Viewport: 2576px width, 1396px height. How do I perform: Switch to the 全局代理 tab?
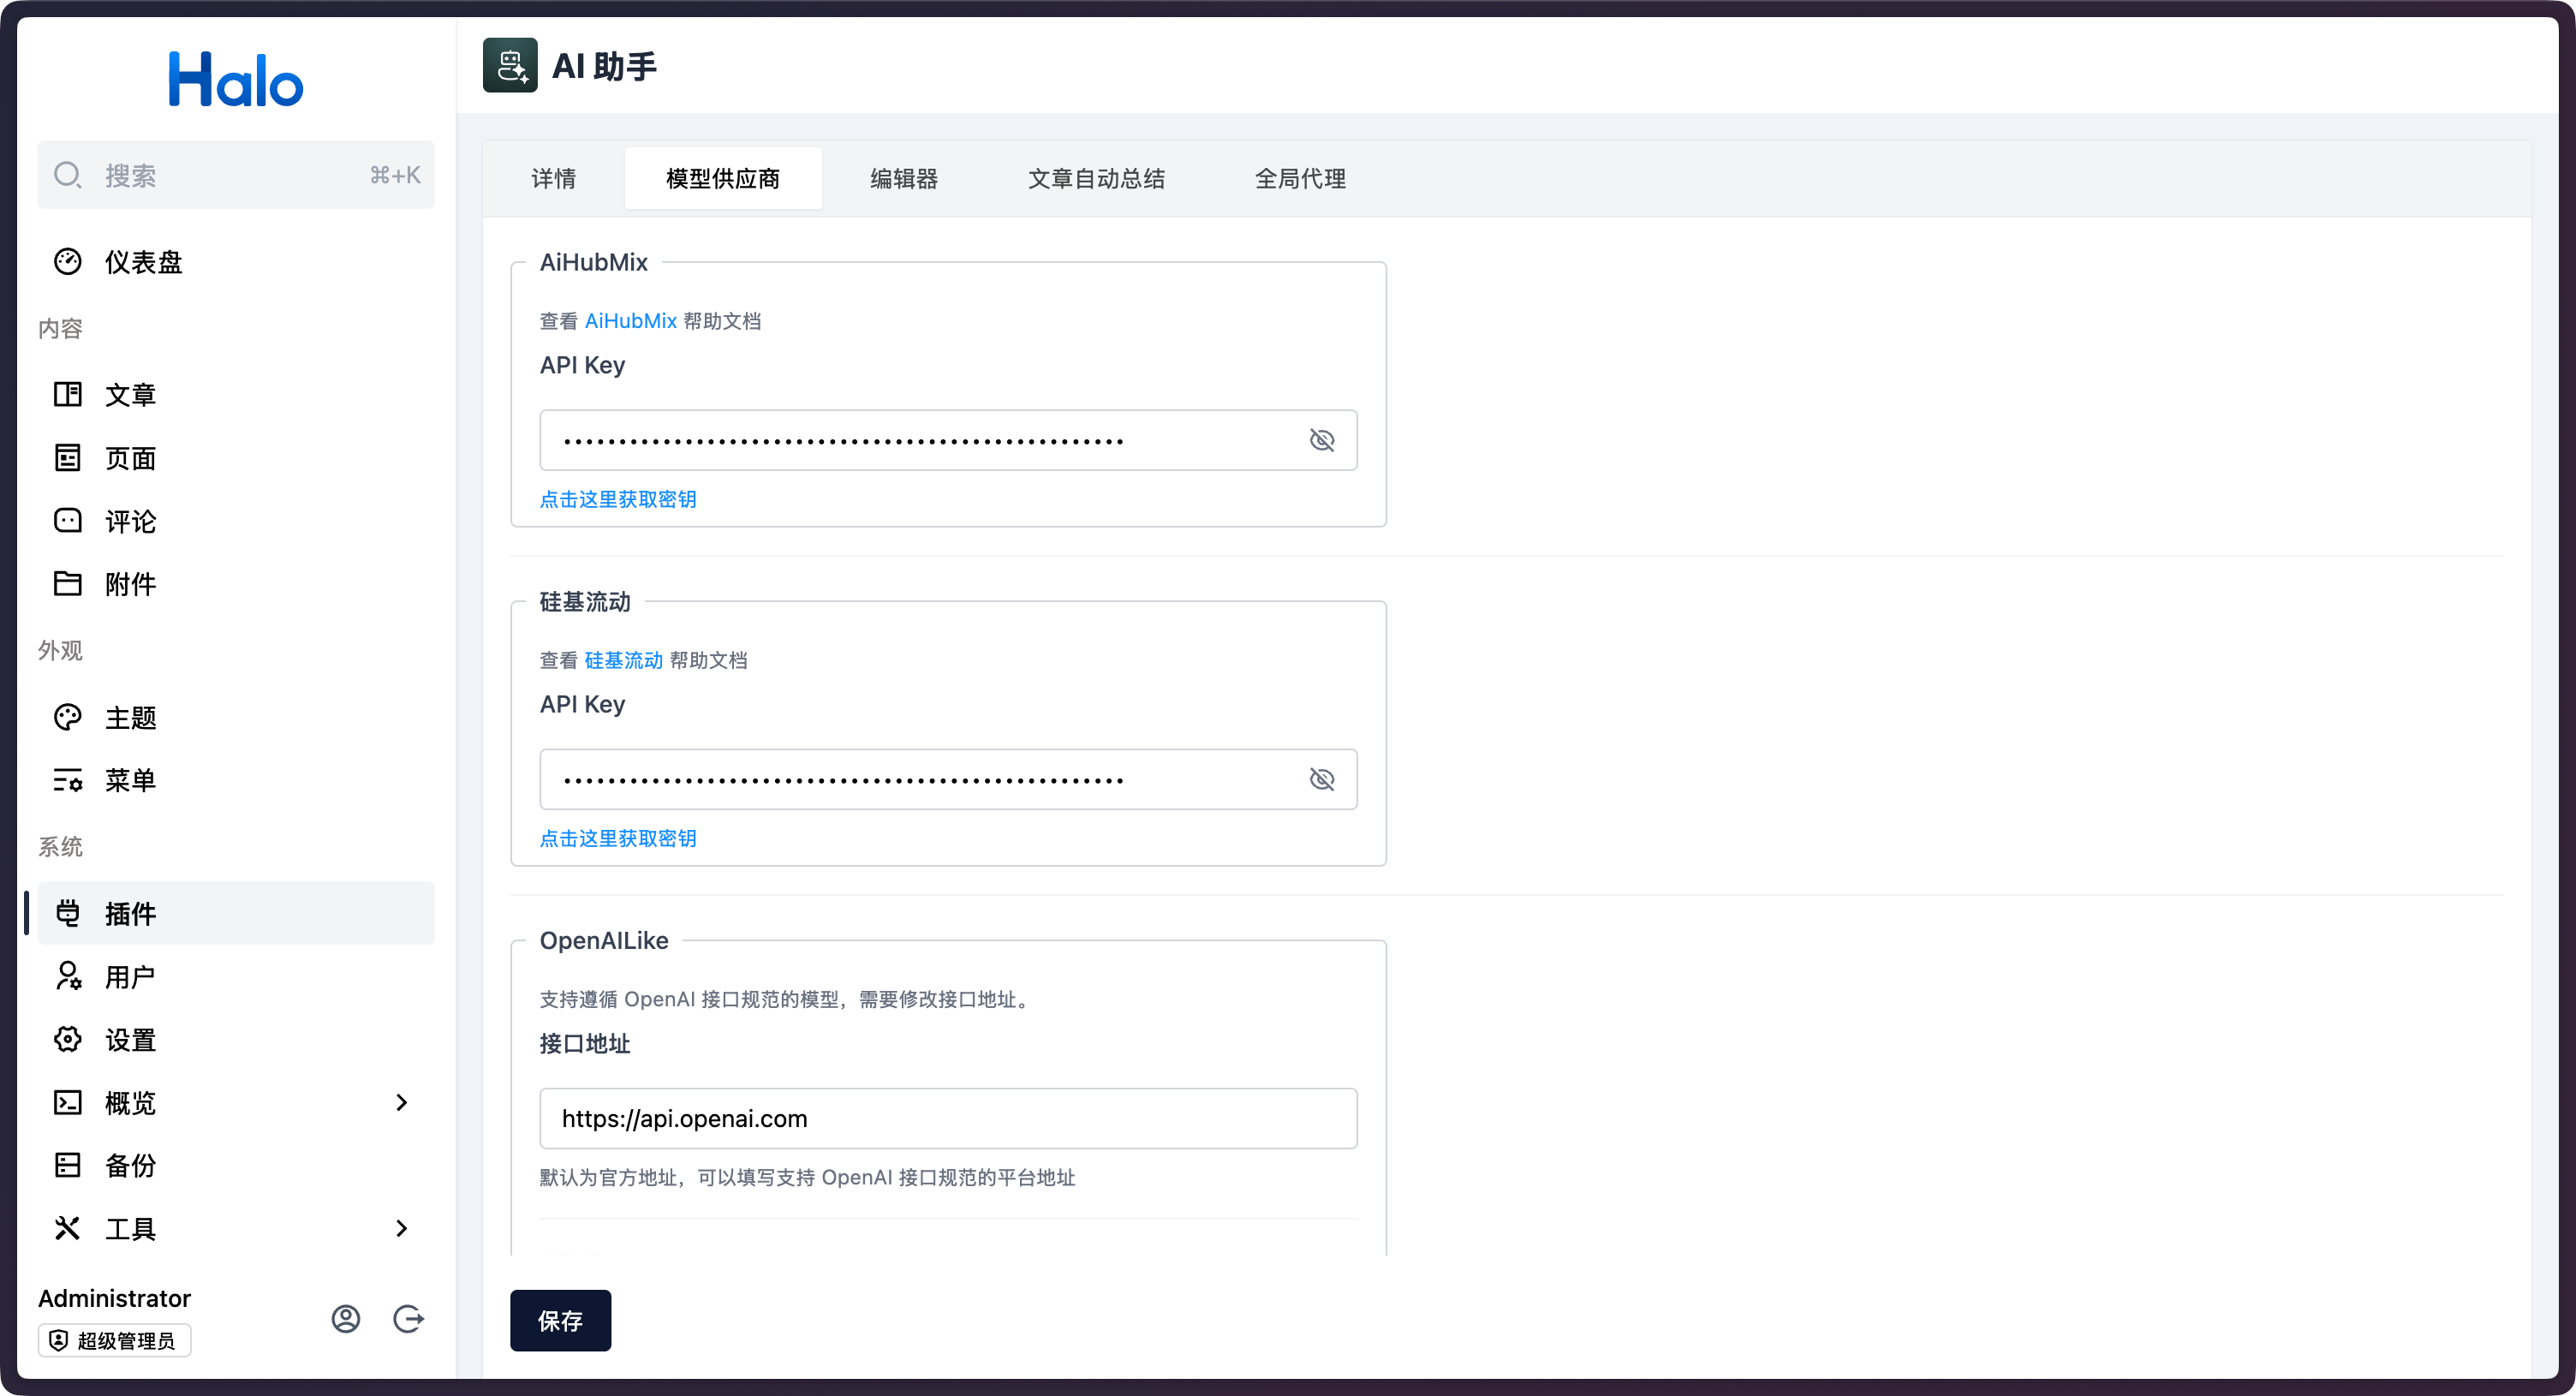coord(1301,179)
